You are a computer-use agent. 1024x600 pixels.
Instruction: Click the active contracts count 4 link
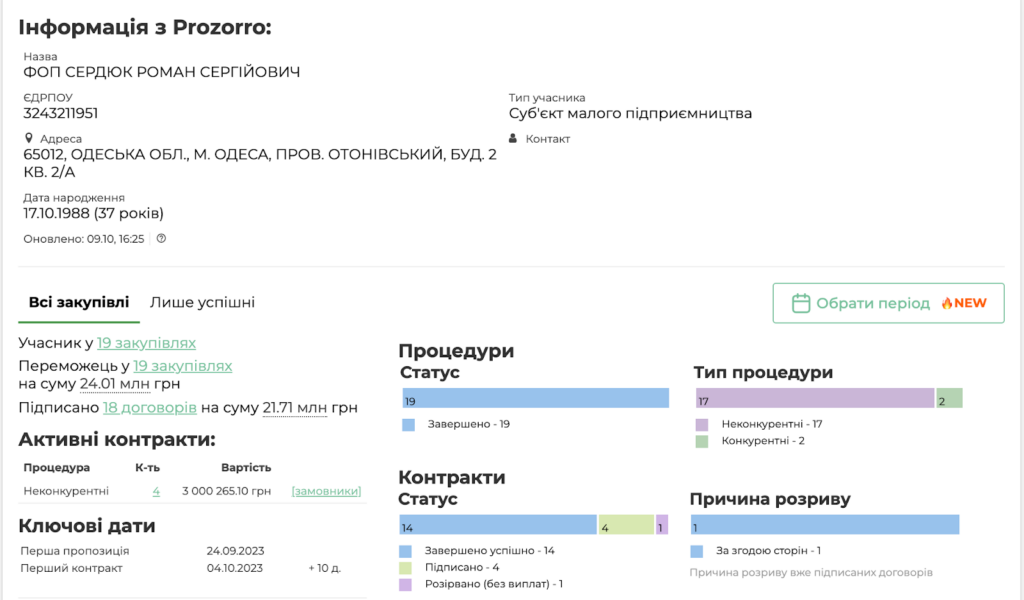click(x=156, y=491)
